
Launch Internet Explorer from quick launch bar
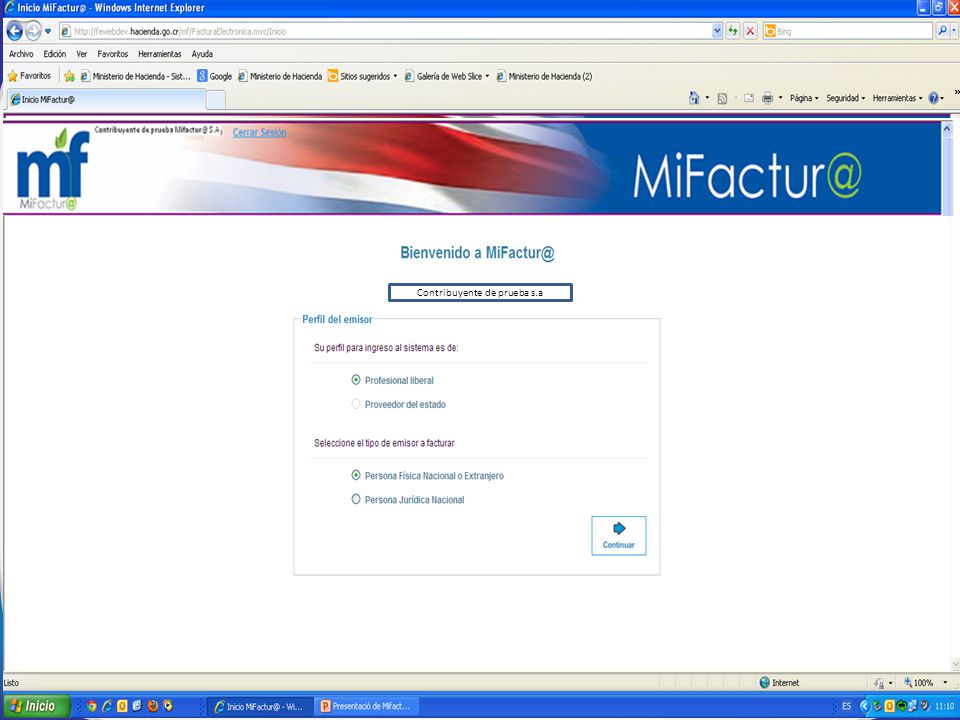[107, 706]
